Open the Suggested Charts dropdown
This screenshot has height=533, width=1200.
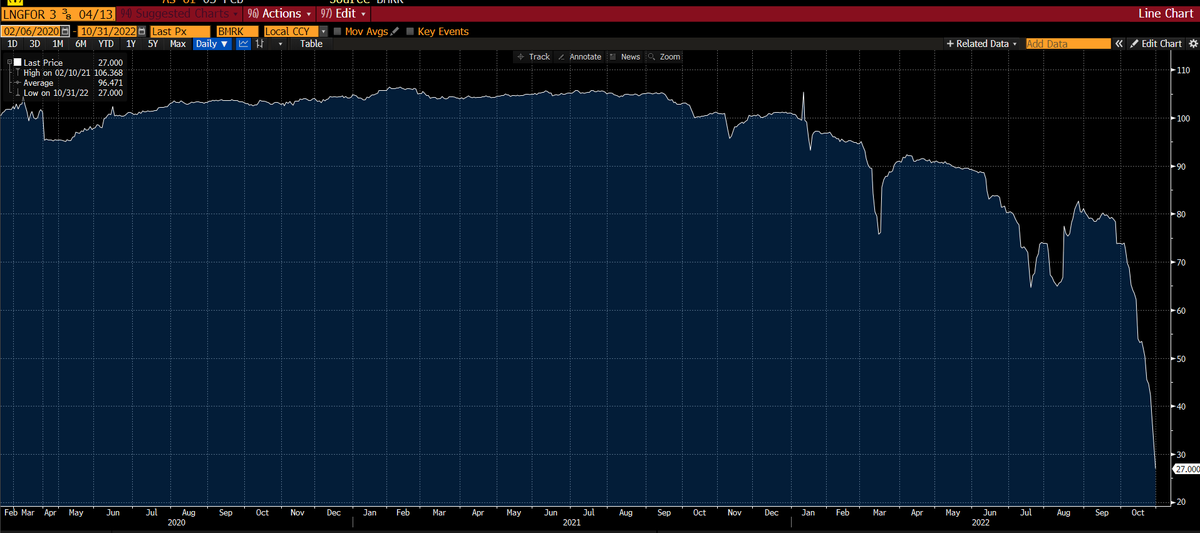point(180,14)
